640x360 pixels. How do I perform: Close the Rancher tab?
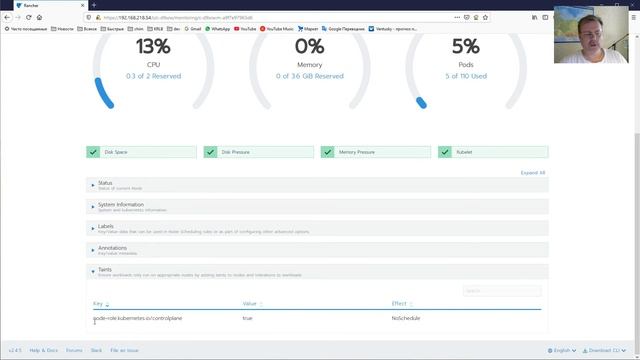82,6
